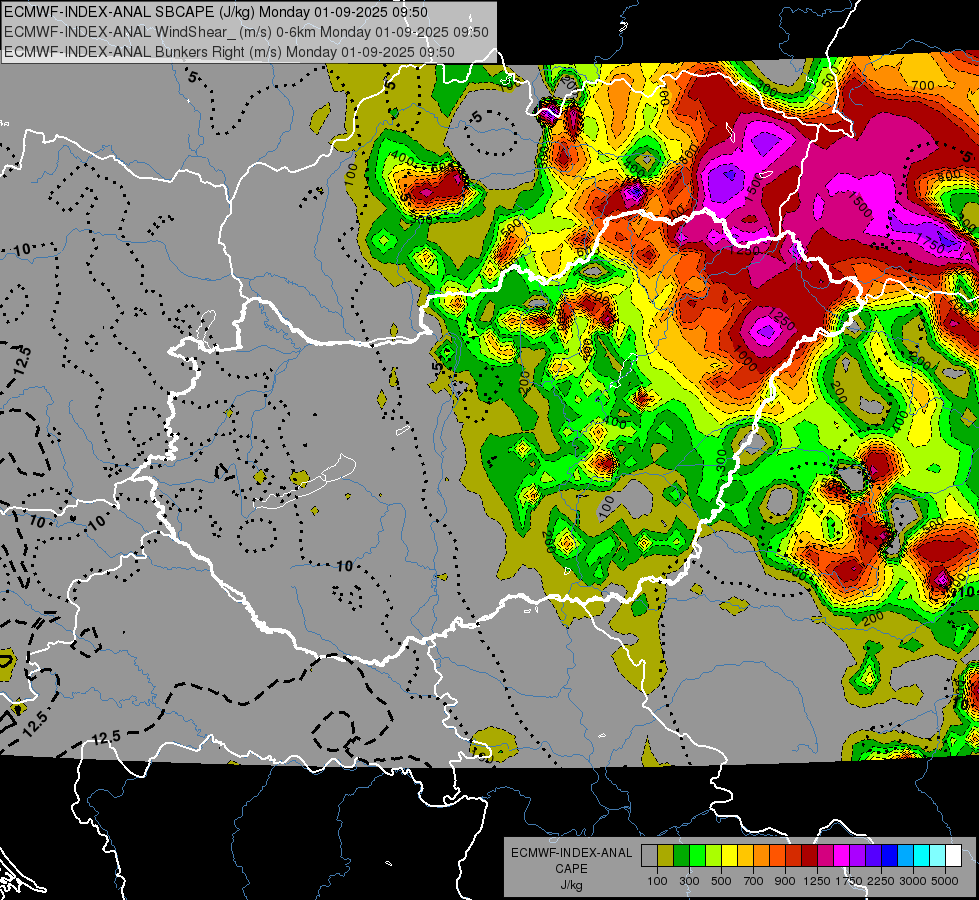Click the Bunkers Right (m/s) title line
The width and height of the screenshot is (979, 900).
point(229,52)
